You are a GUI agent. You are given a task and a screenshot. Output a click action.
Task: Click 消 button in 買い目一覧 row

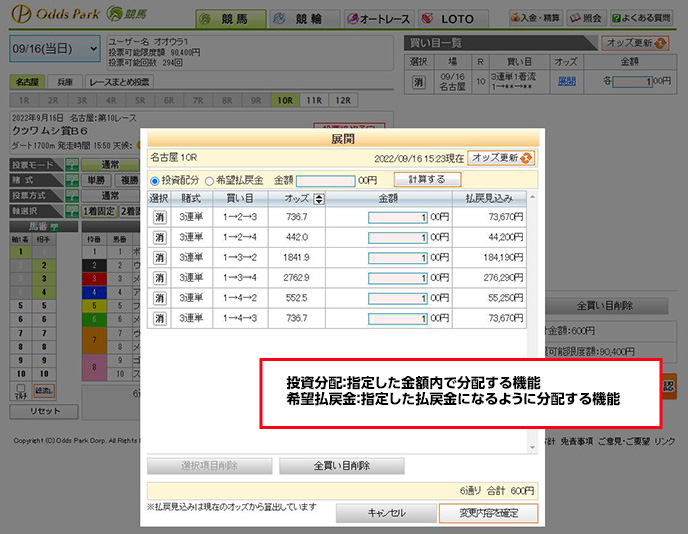[419, 82]
